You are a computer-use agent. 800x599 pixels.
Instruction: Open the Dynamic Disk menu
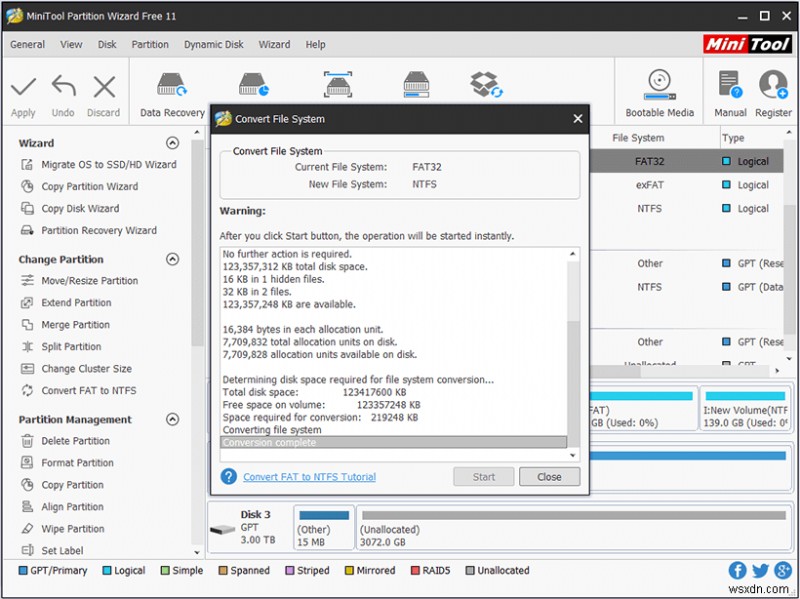[x=213, y=44]
